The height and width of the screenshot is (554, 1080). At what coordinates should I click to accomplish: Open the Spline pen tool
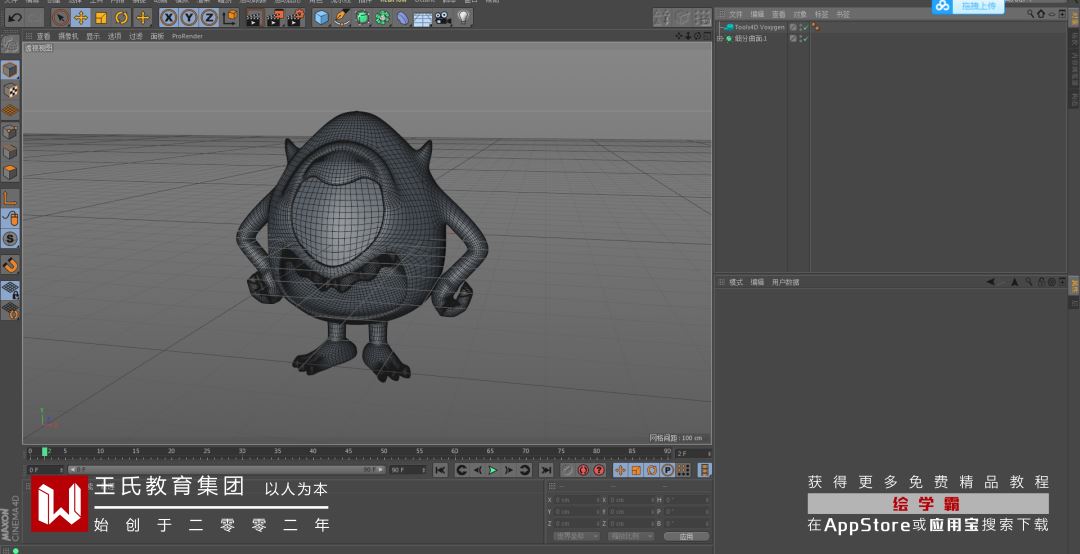[342, 18]
